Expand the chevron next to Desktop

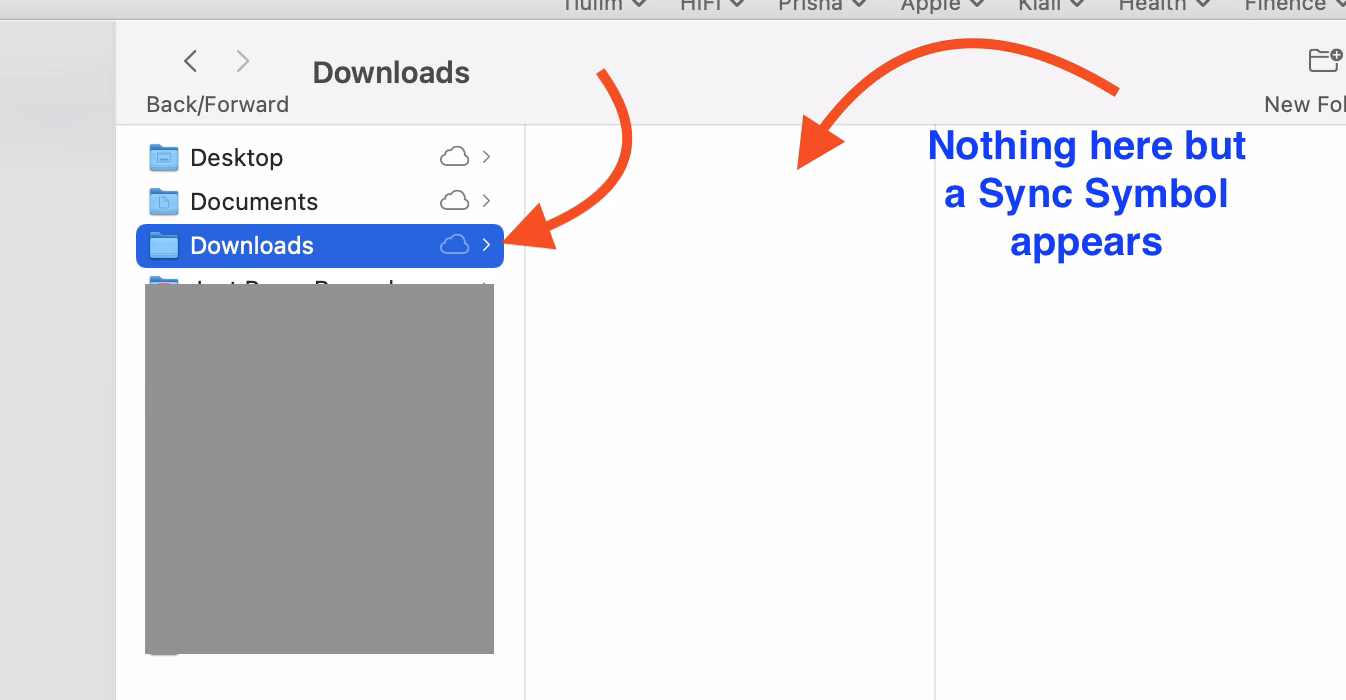(486, 156)
